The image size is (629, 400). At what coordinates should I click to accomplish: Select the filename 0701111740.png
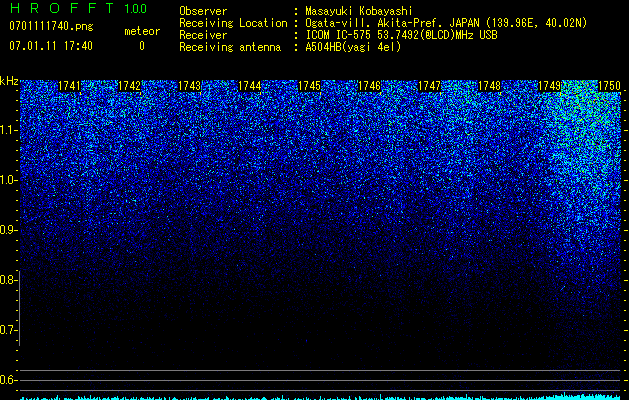(51, 27)
